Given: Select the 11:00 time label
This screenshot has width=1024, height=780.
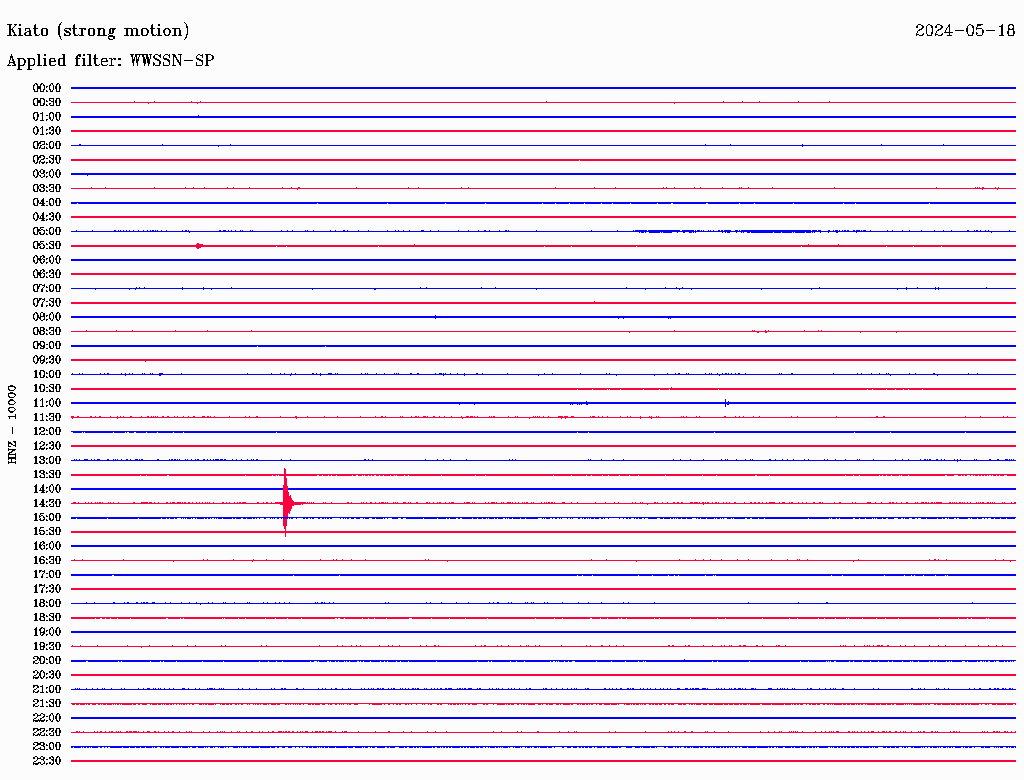Looking at the screenshot, I should click(47, 403).
